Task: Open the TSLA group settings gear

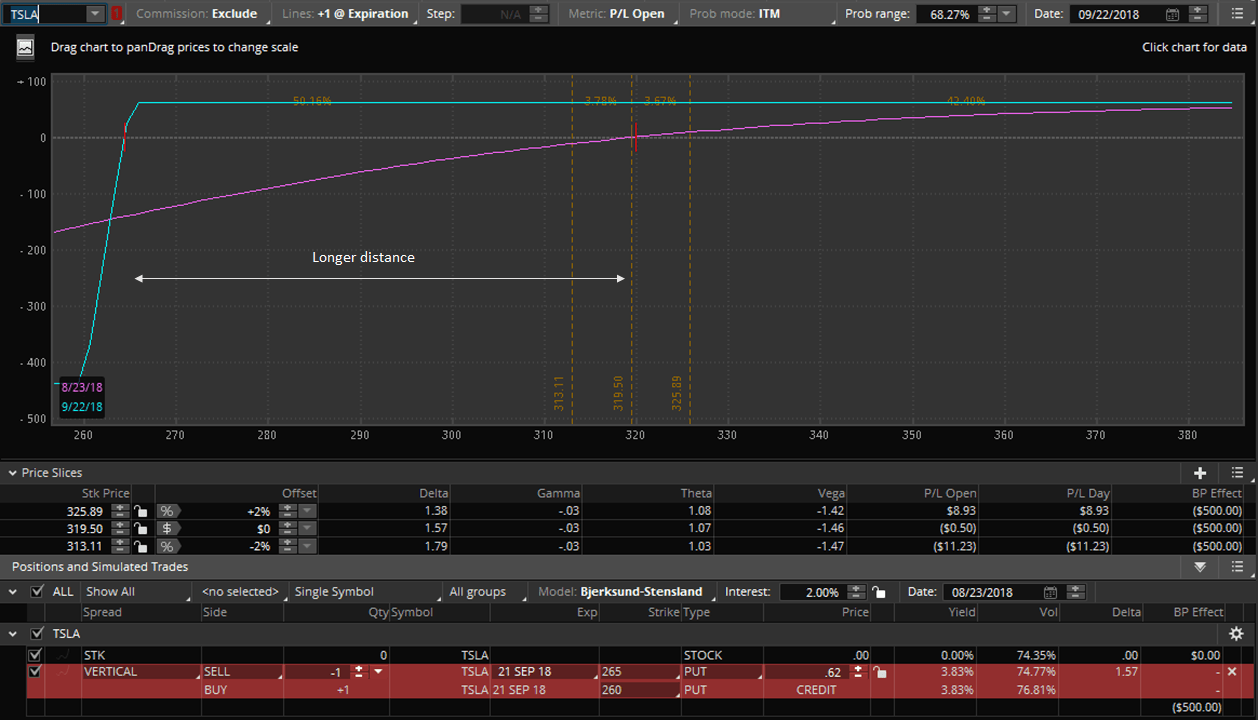Action: click(x=1236, y=634)
